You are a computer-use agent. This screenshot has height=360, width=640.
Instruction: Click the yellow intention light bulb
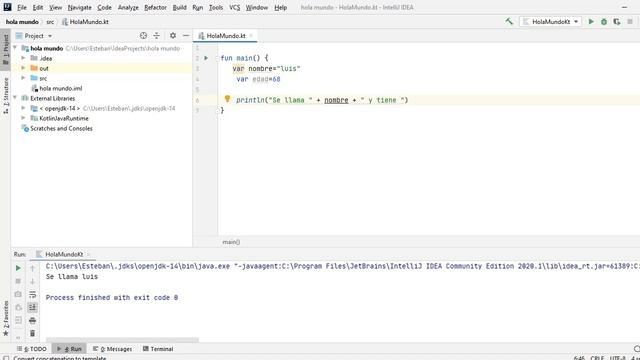(227, 98)
